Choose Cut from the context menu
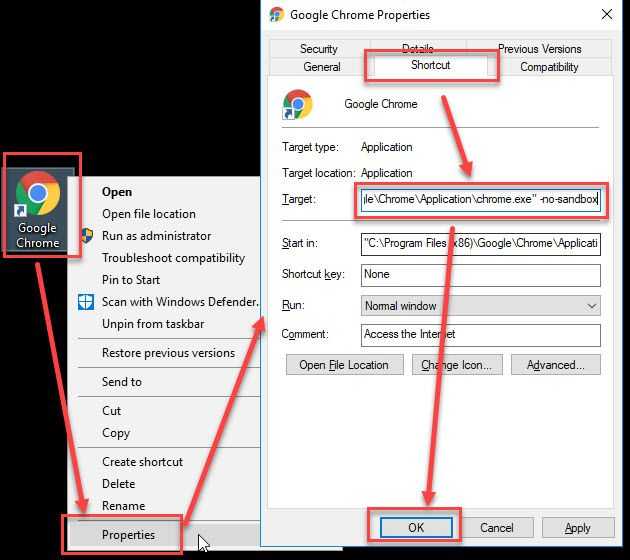 coord(165,411)
